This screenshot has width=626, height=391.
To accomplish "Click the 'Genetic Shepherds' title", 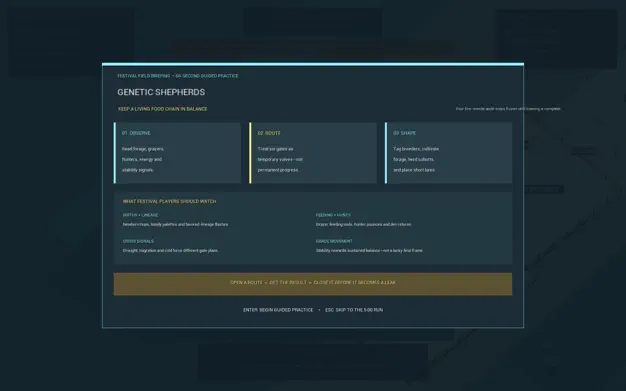I will [x=161, y=92].
